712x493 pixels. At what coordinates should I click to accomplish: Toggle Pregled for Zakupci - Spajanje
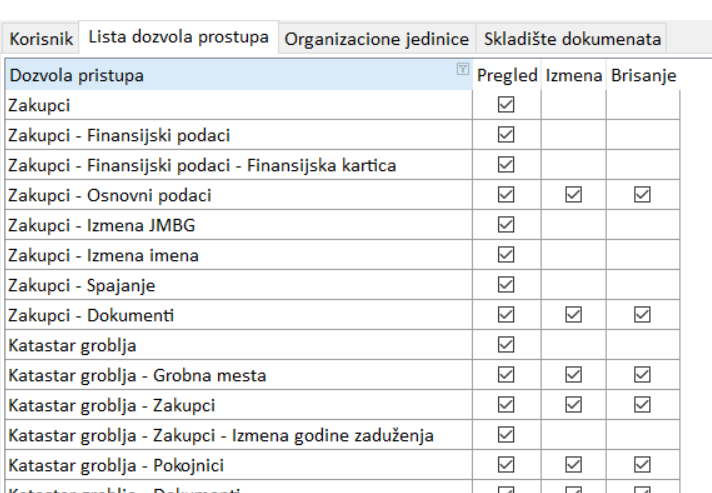coord(506,285)
